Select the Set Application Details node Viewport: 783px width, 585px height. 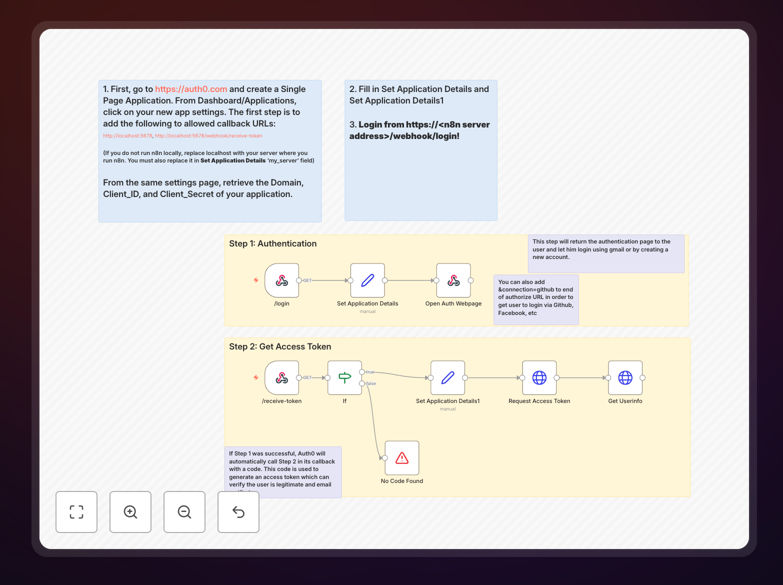pyautogui.click(x=368, y=280)
